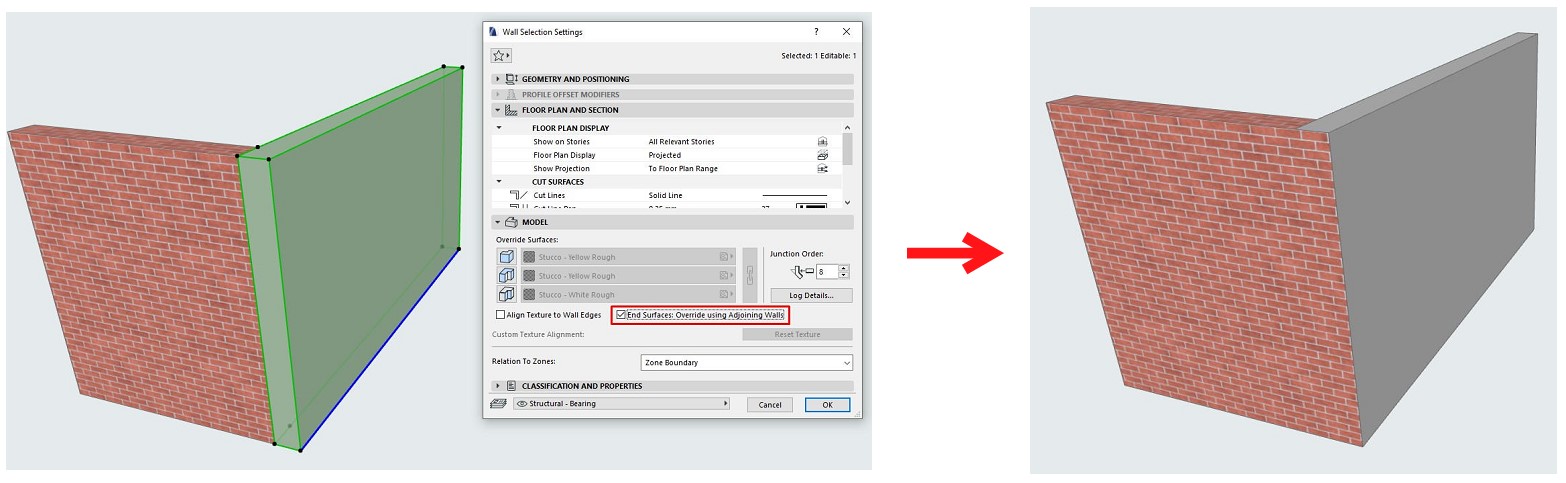Click the Junction Order value field

(827, 272)
